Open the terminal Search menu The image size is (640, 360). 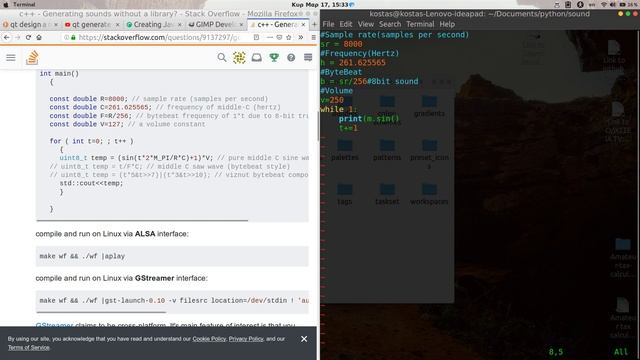pyautogui.click(x=390, y=24)
